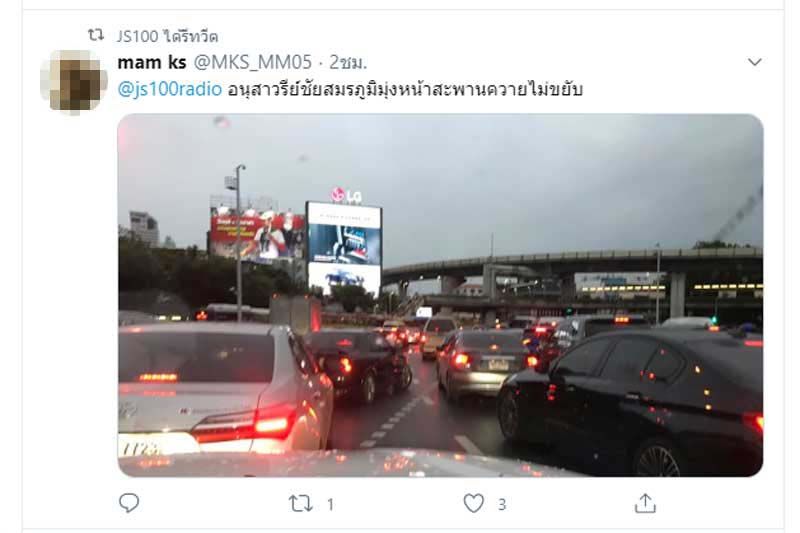The height and width of the screenshot is (533, 800).
Task: Click the red billboard in the photo
Action: (x=257, y=235)
